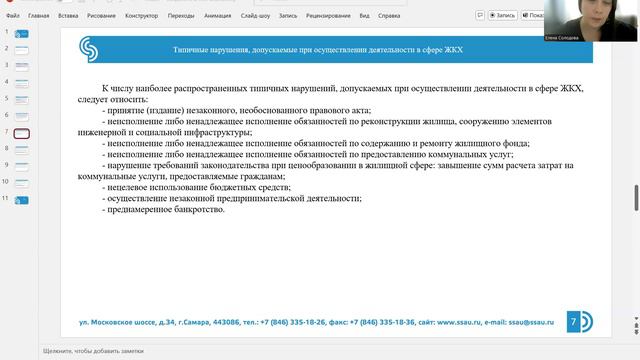640x360 pixels.
Task: Open the Вид ribbon tab
Action: 364,16
